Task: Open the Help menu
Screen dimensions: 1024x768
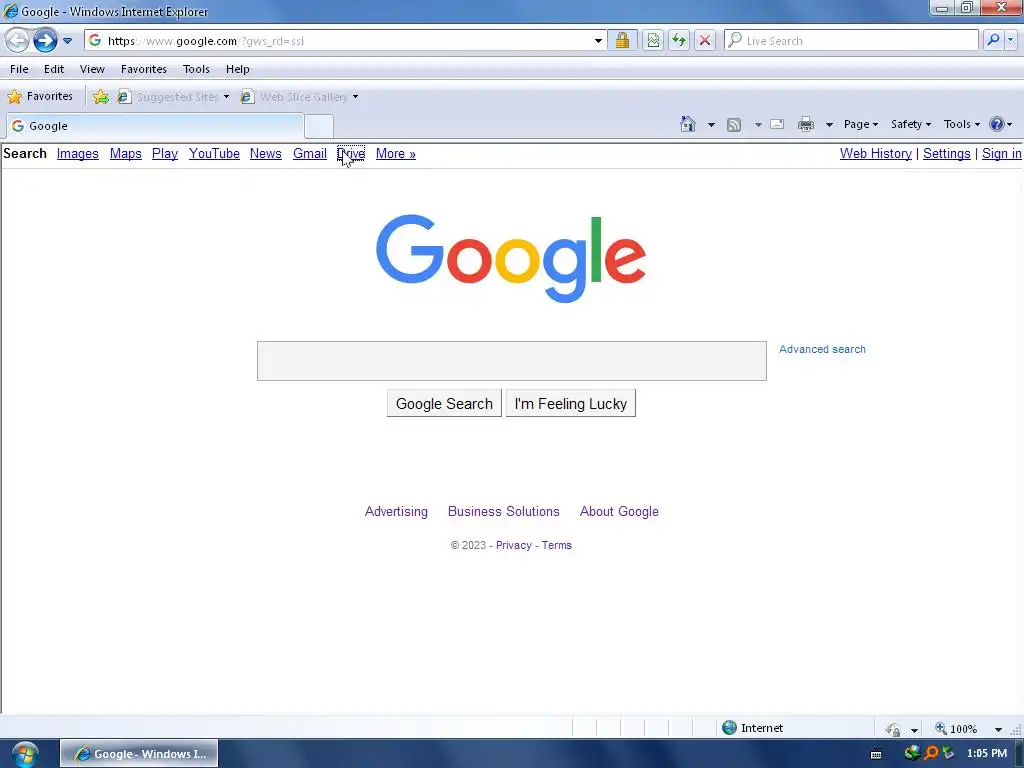Action: pyautogui.click(x=238, y=69)
